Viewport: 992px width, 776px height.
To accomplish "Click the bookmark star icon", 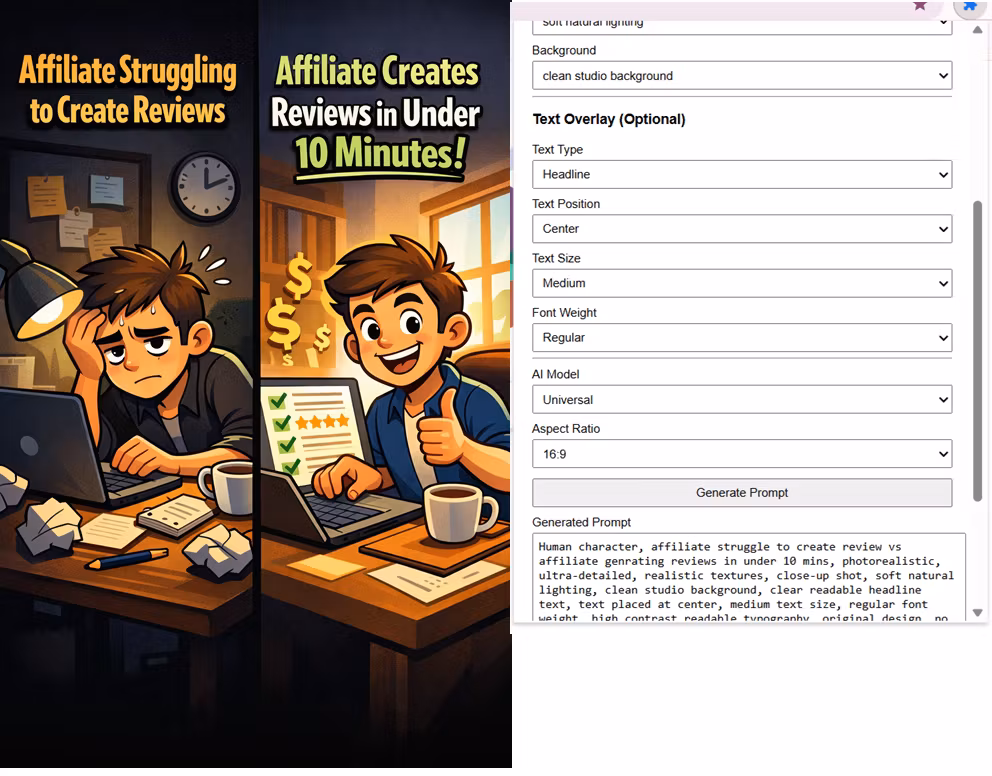I will 920,5.
